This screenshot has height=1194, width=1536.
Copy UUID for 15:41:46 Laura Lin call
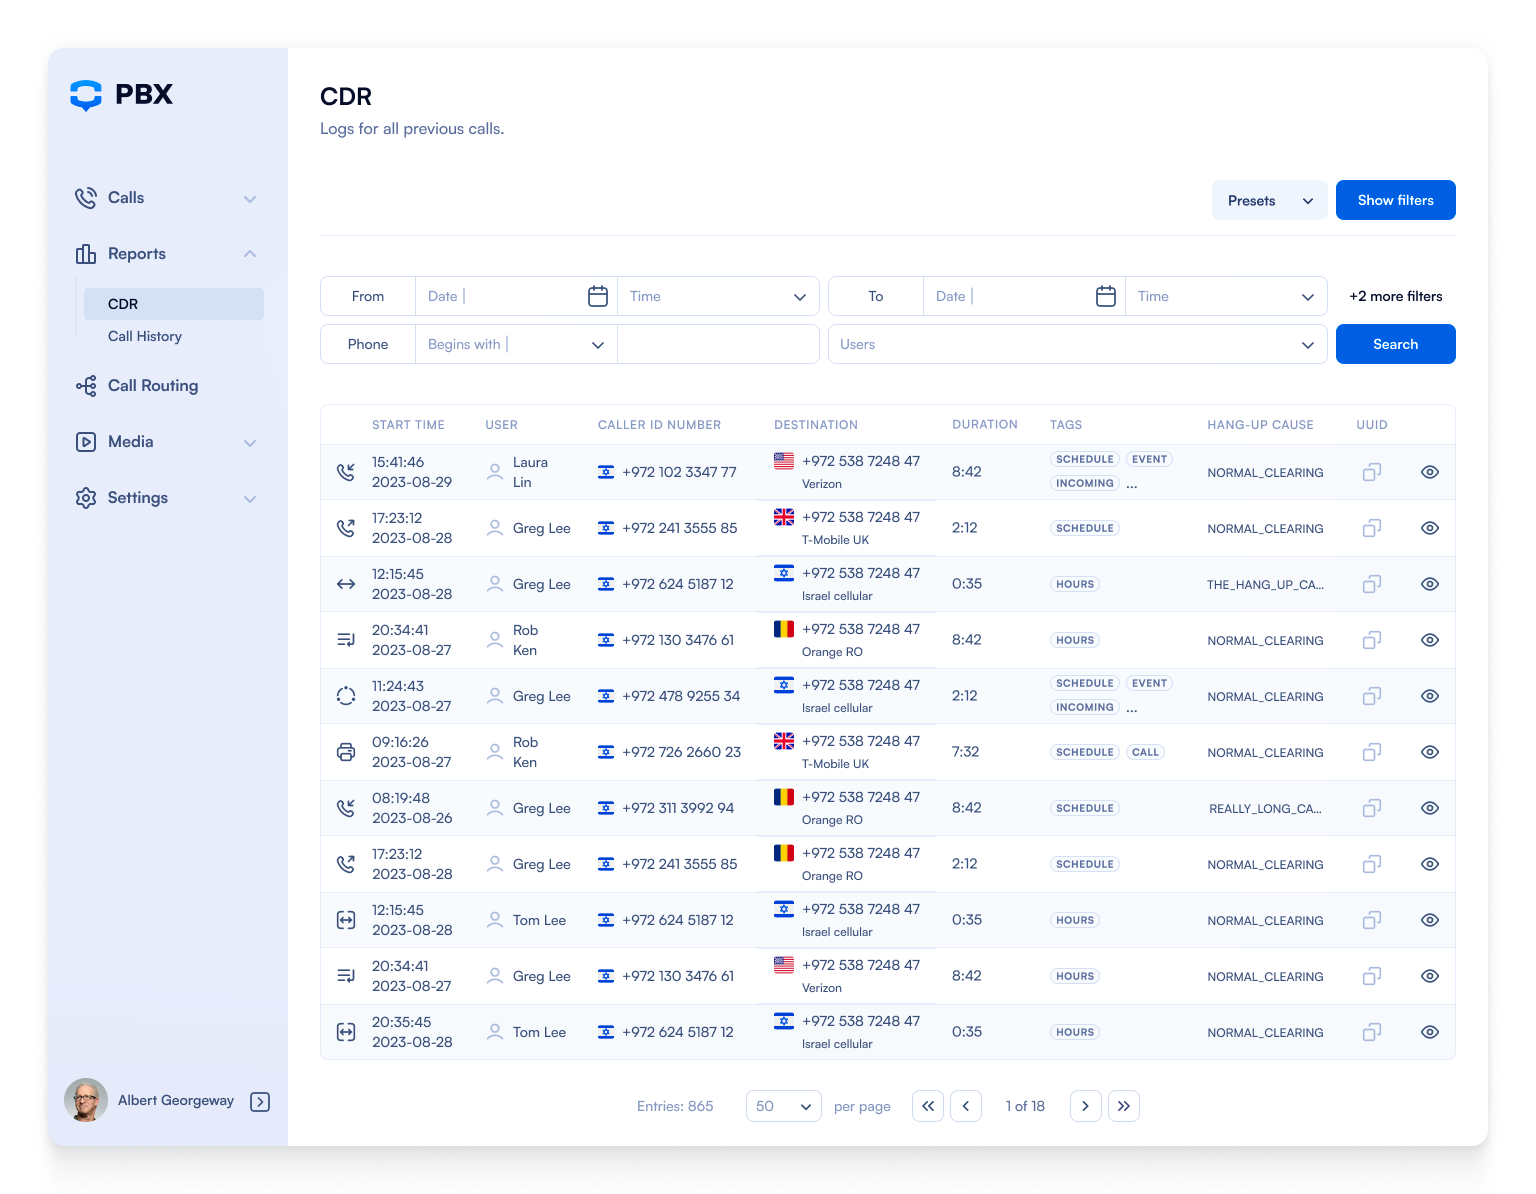click(x=1372, y=472)
